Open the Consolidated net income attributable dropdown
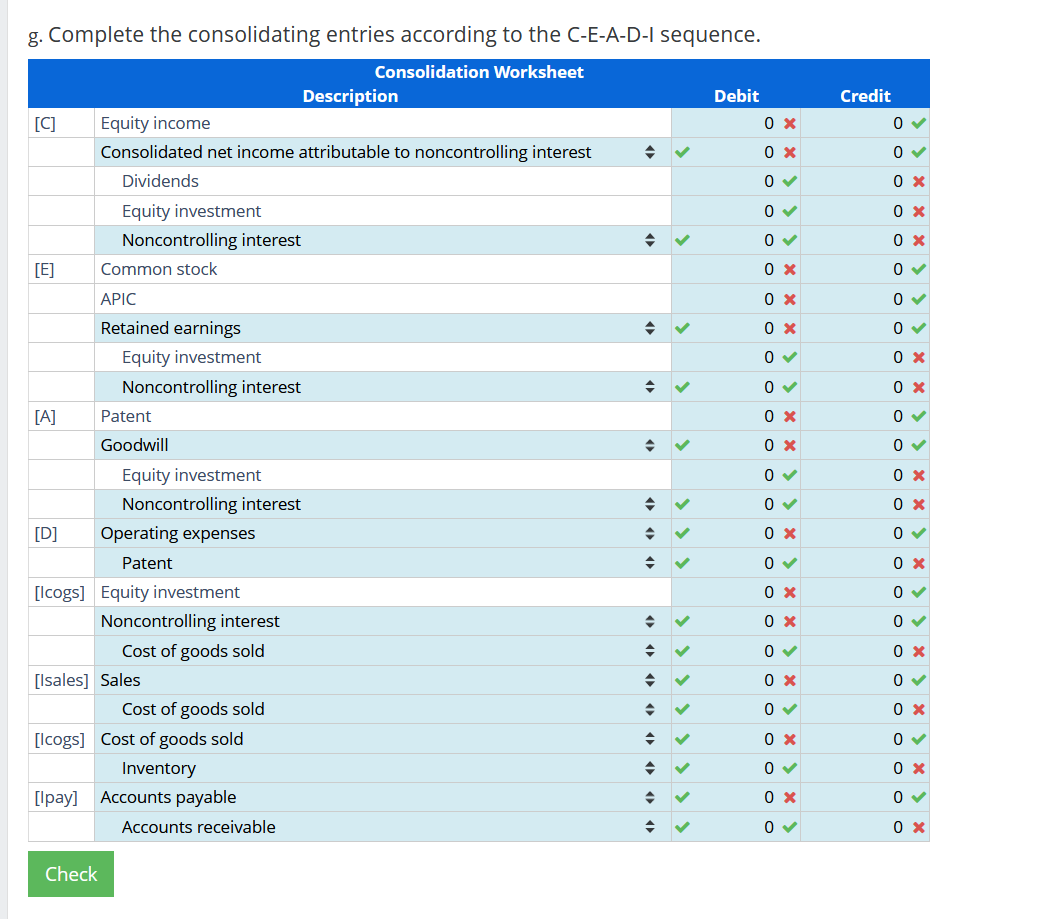The height and width of the screenshot is (919, 1060). pyautogui.click(x=383, y=152)
